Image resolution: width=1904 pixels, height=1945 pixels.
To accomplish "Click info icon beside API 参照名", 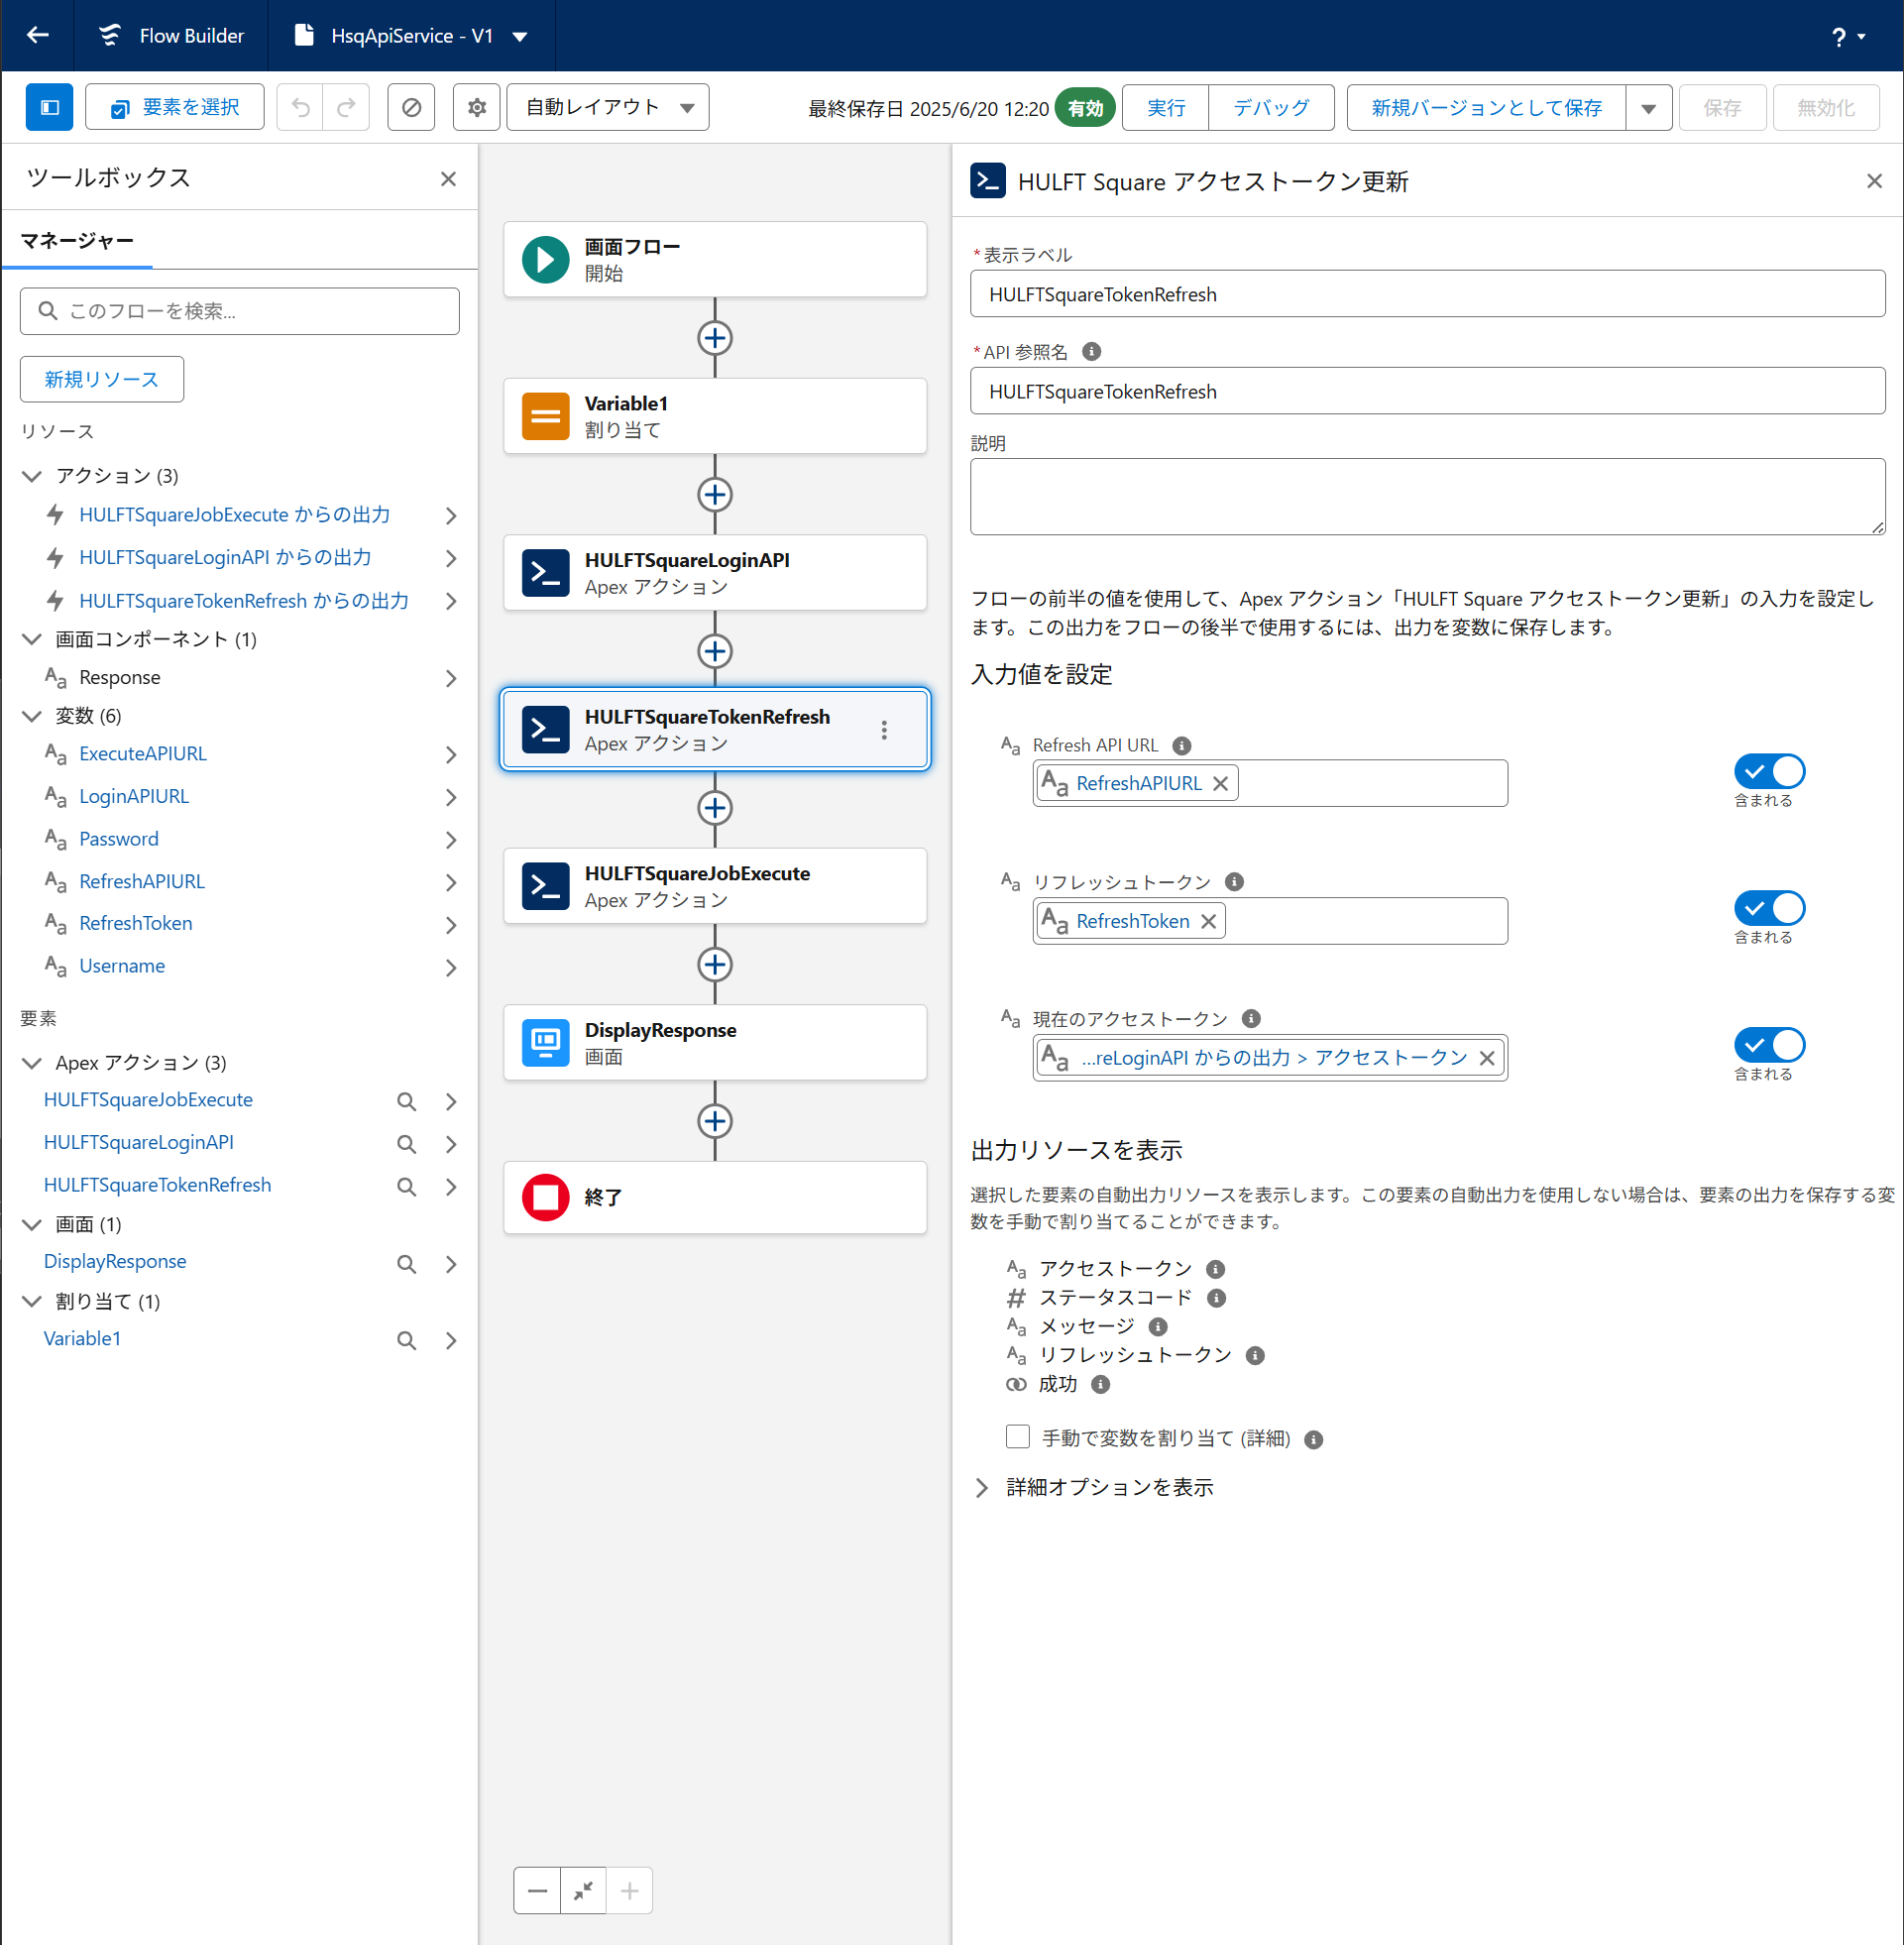I will click(x=1091, y=352).
